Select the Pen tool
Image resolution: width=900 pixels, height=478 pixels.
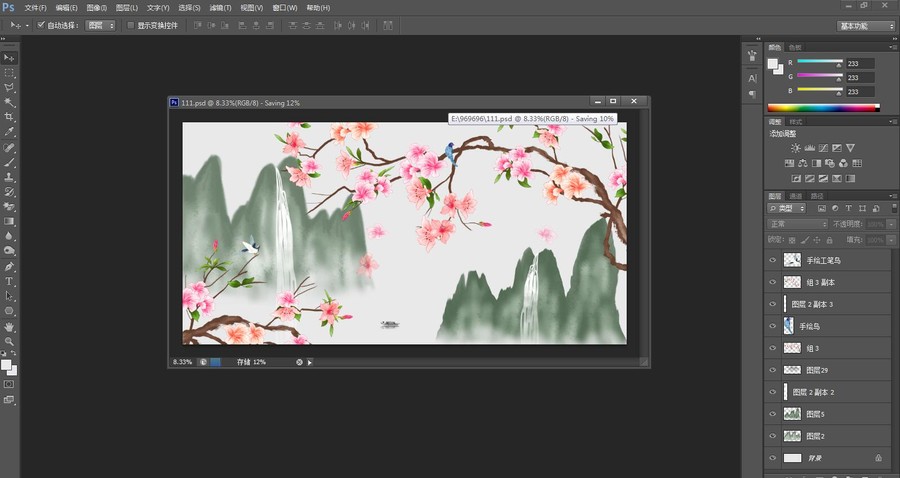click(x=9, y=267)
